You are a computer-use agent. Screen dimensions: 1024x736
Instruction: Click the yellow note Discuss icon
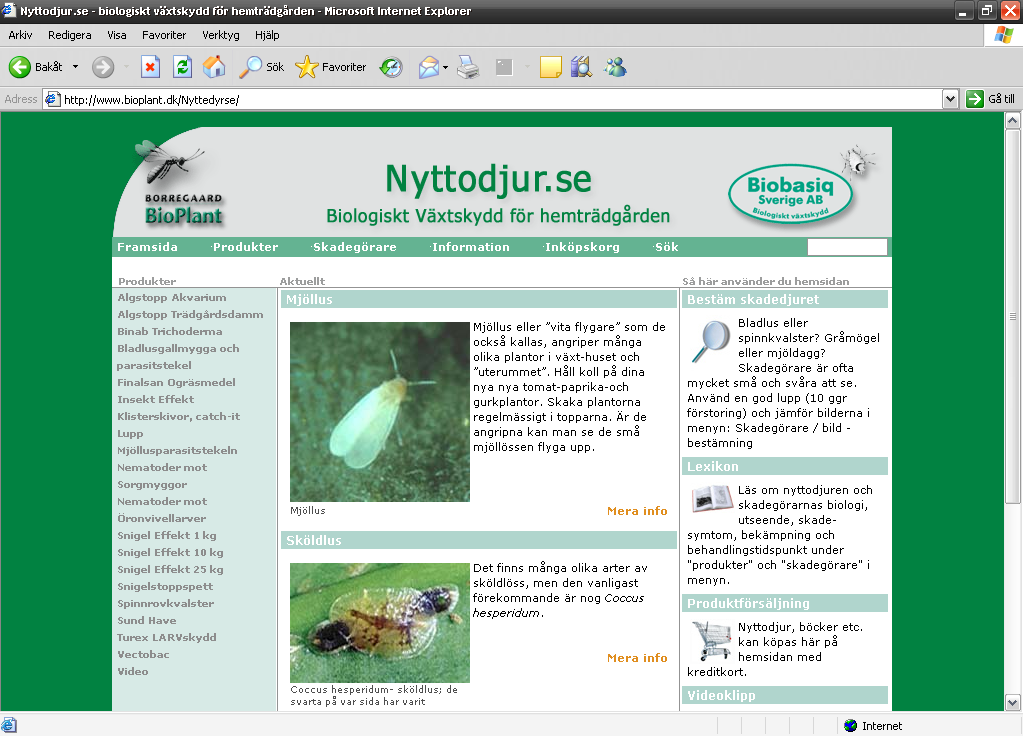551,67
